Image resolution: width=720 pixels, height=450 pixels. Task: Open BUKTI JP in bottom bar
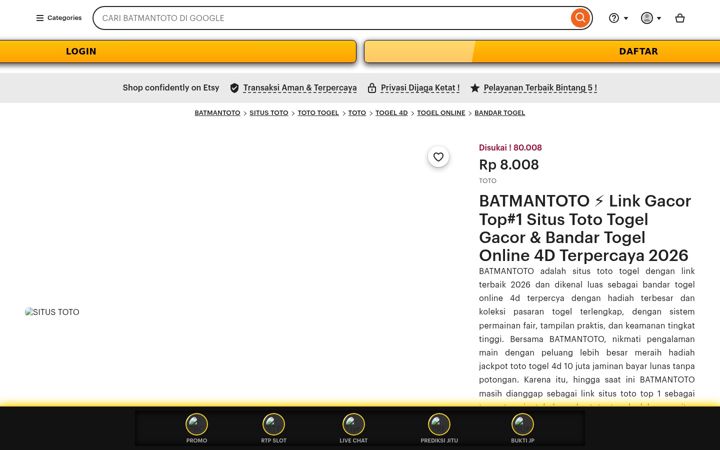tap(523, 428)
